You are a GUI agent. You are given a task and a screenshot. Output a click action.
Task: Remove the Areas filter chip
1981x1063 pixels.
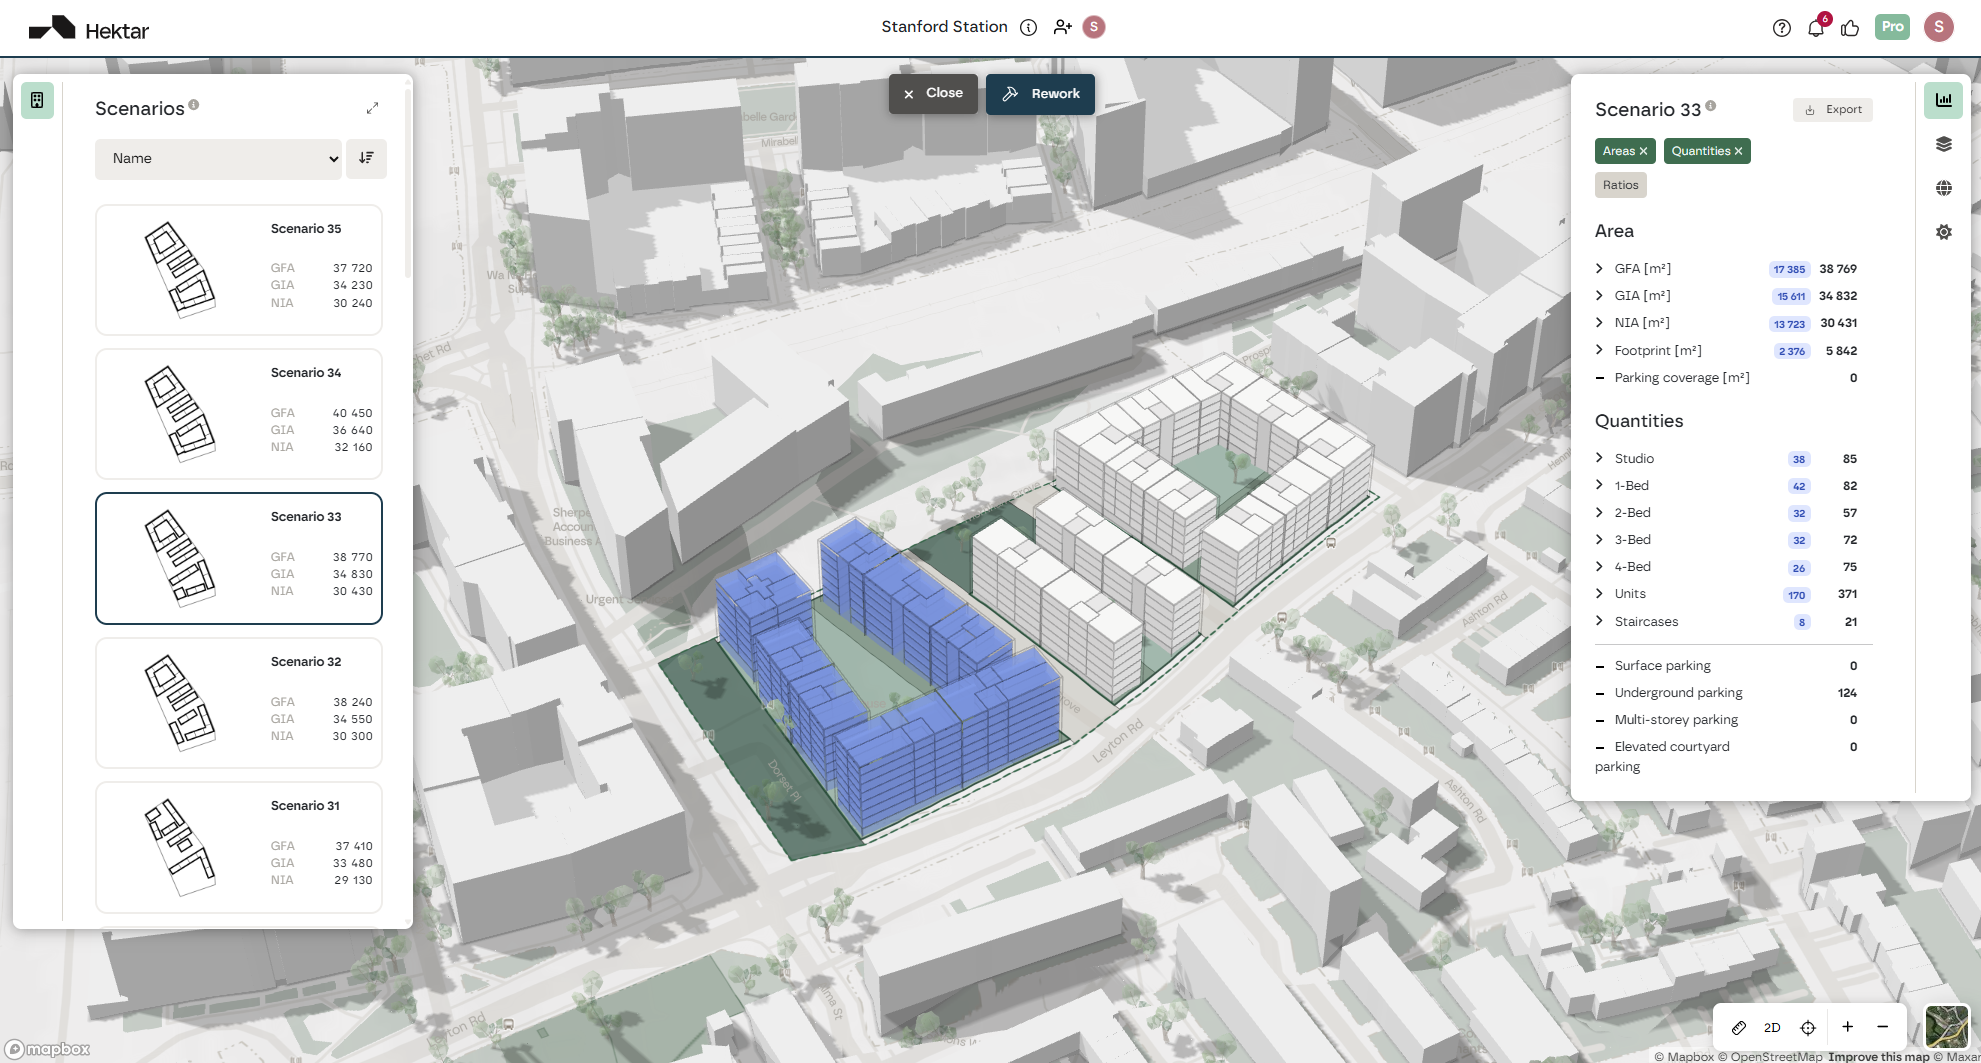click(x=1643, y=151)
